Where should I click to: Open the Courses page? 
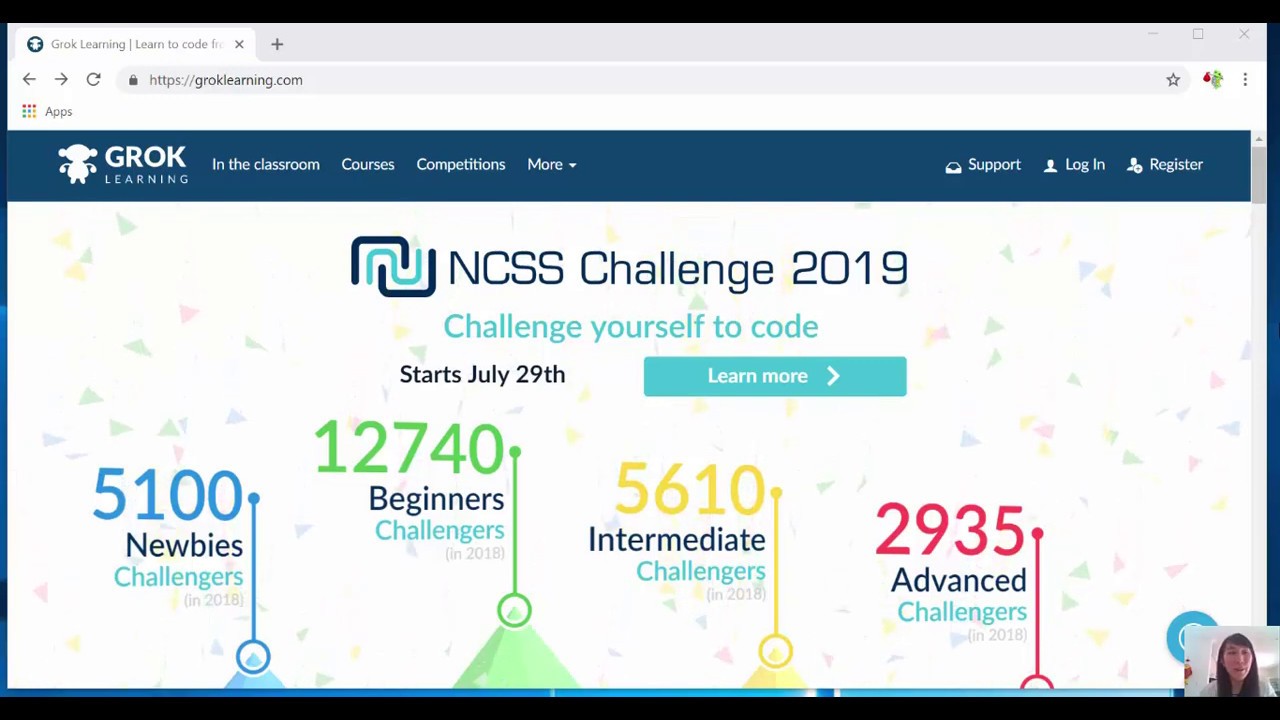click(368, 164)
